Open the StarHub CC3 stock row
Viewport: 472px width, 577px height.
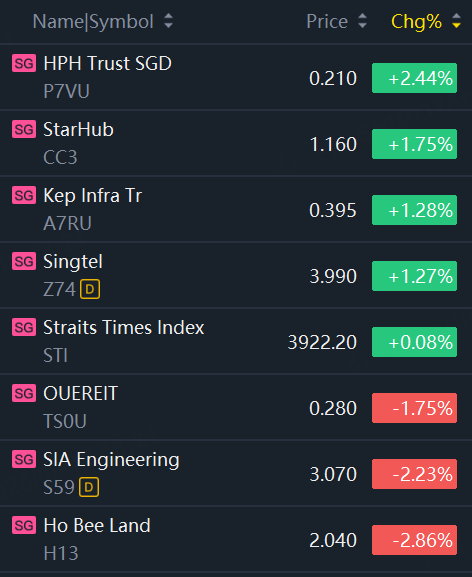(236, 143)
